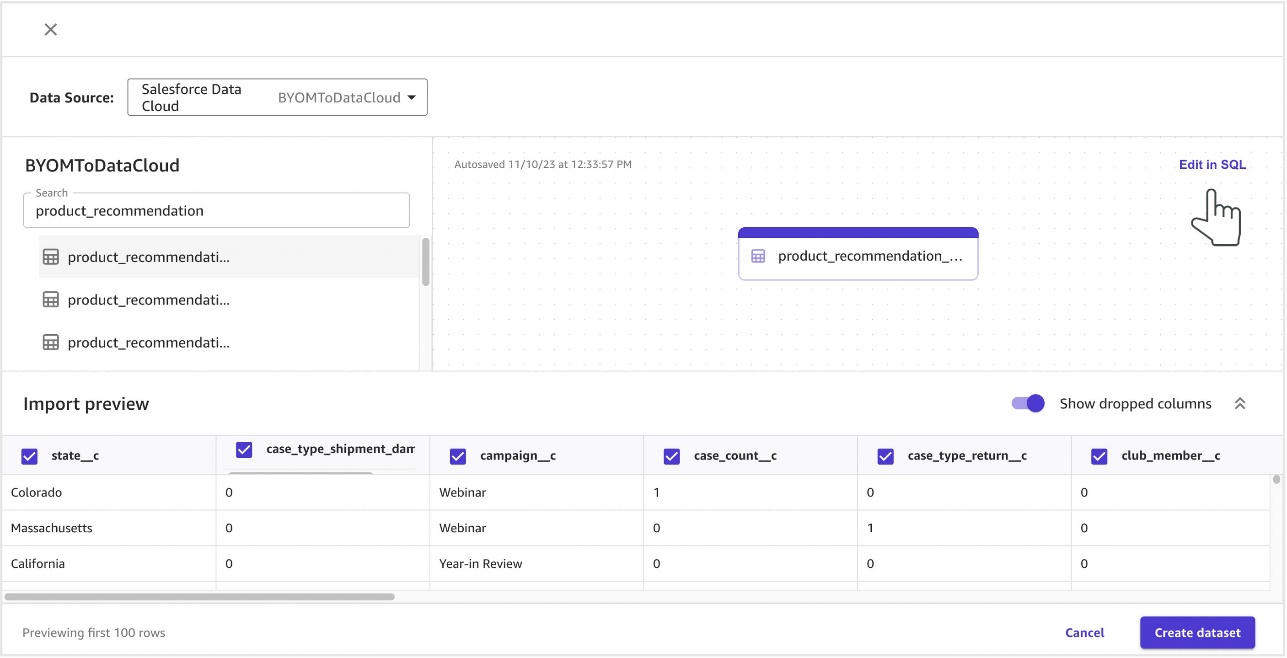The height and width of the screenshot is (658, 1287).
Task: Open Edit in SQL
Action: point(1212,165)
